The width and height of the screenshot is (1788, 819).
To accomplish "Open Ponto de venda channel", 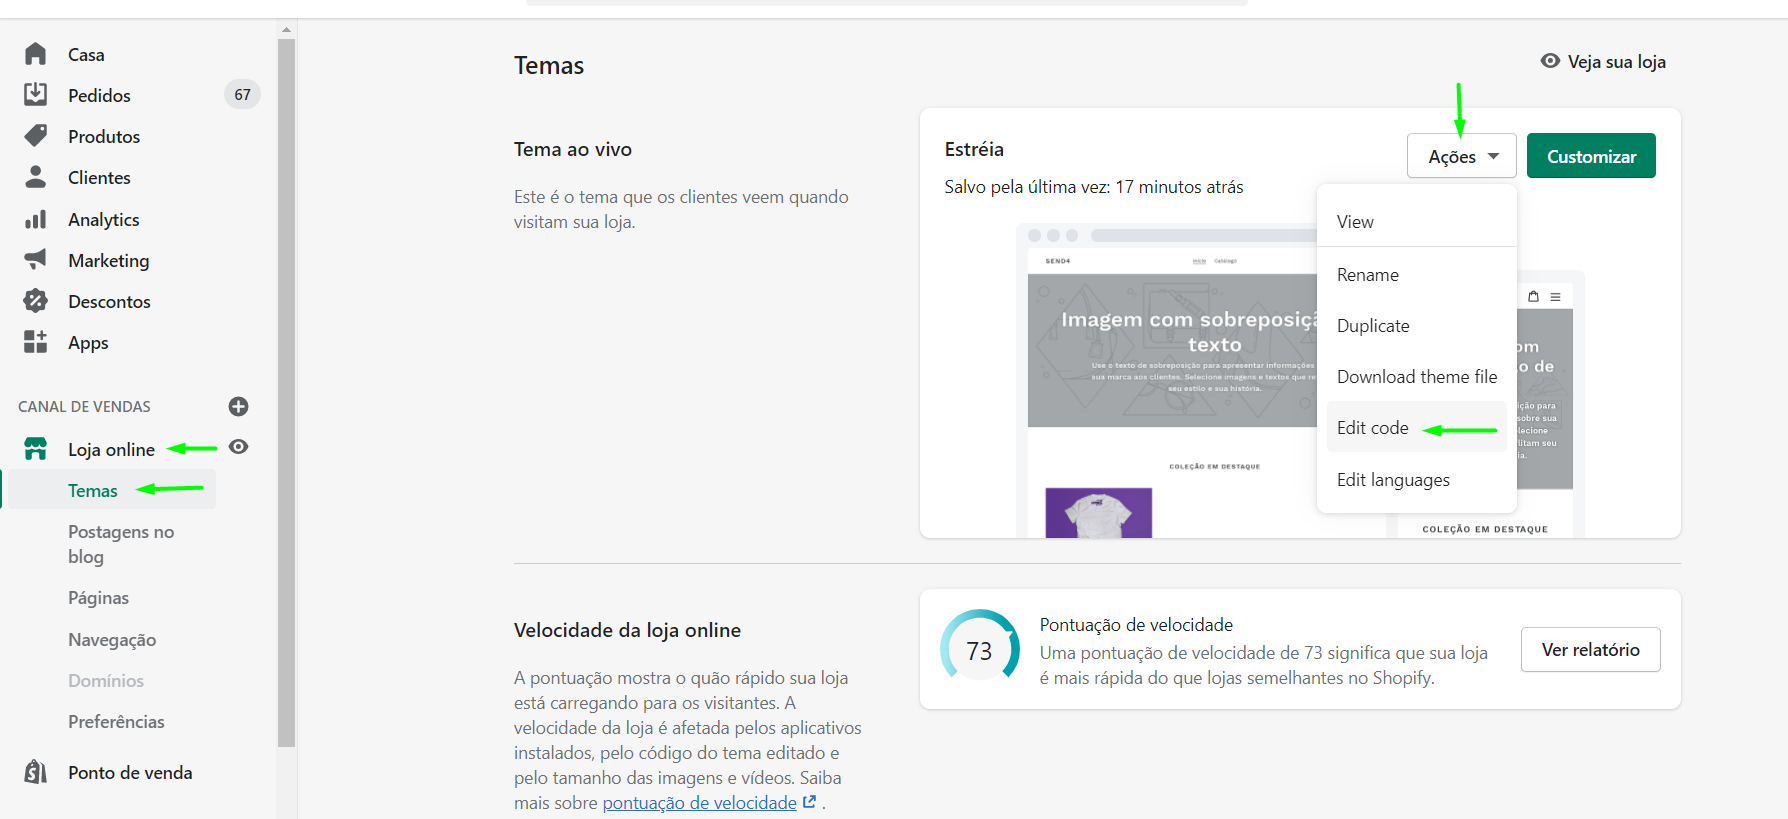I will (130, 773).
